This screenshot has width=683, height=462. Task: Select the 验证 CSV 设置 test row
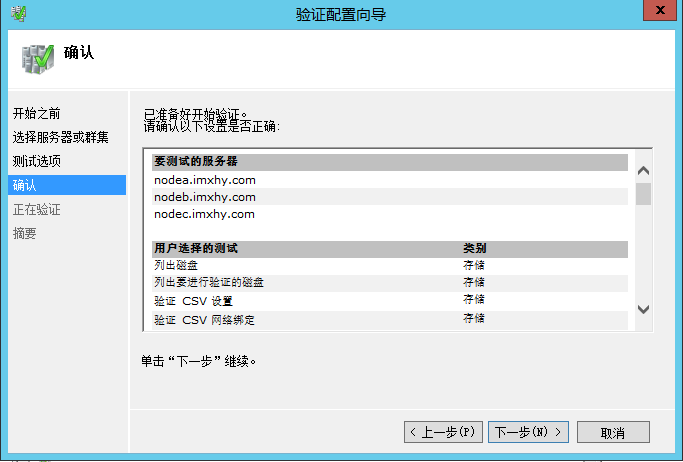click(x=390, y=300)
